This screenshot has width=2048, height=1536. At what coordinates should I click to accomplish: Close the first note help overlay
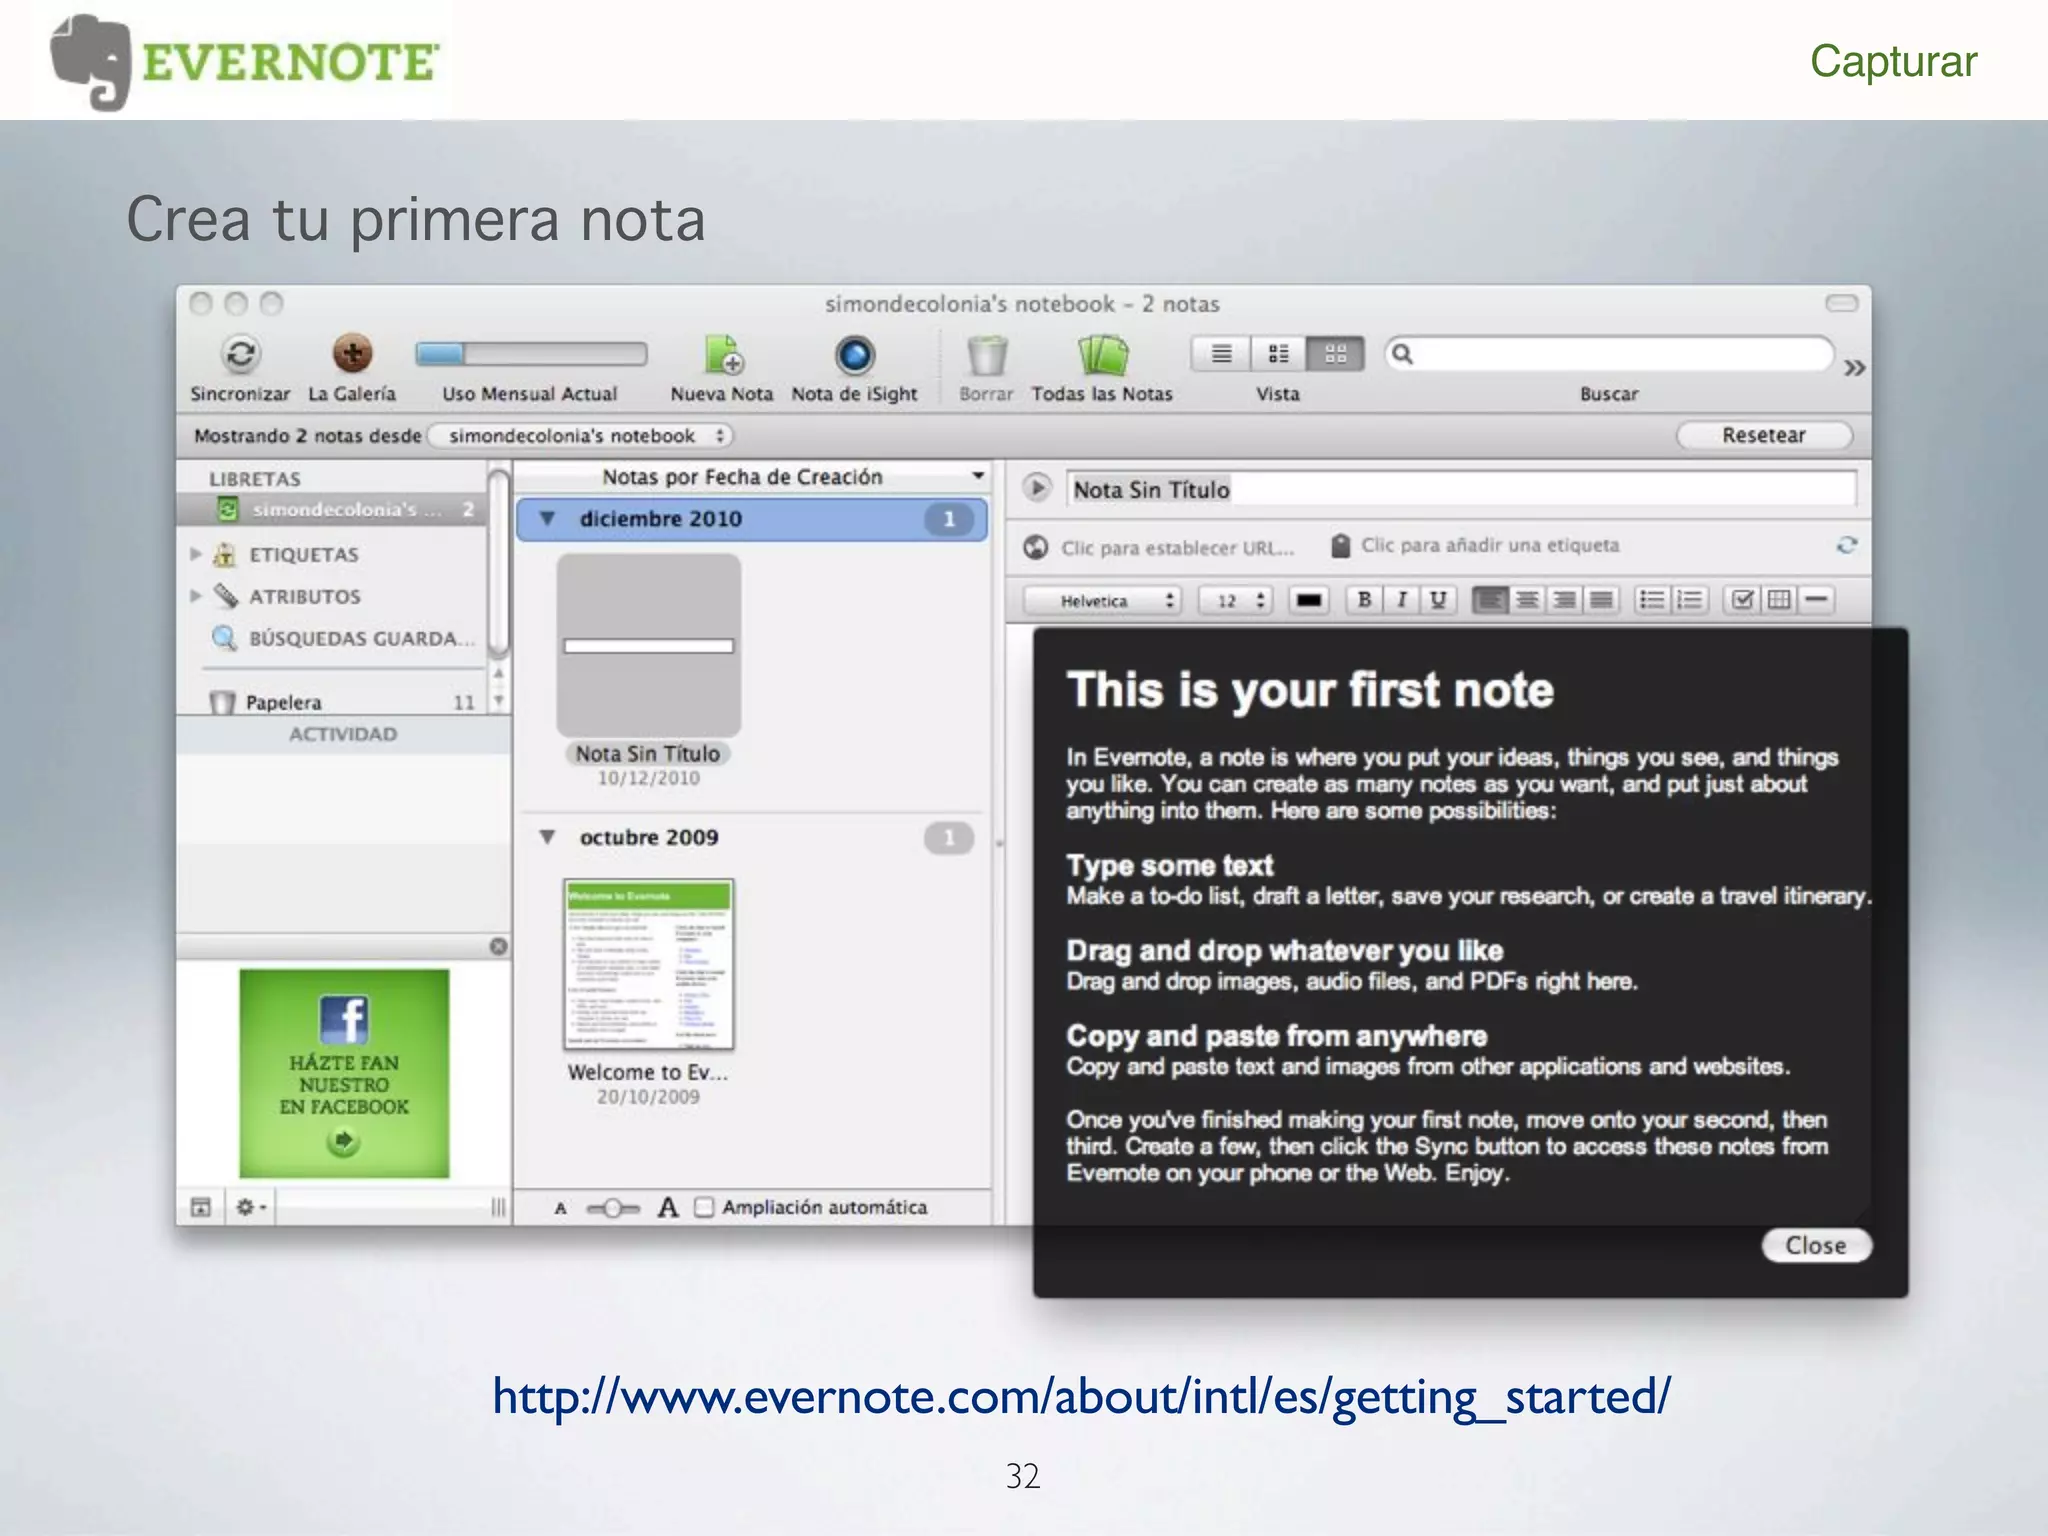click(1816, 1246)
